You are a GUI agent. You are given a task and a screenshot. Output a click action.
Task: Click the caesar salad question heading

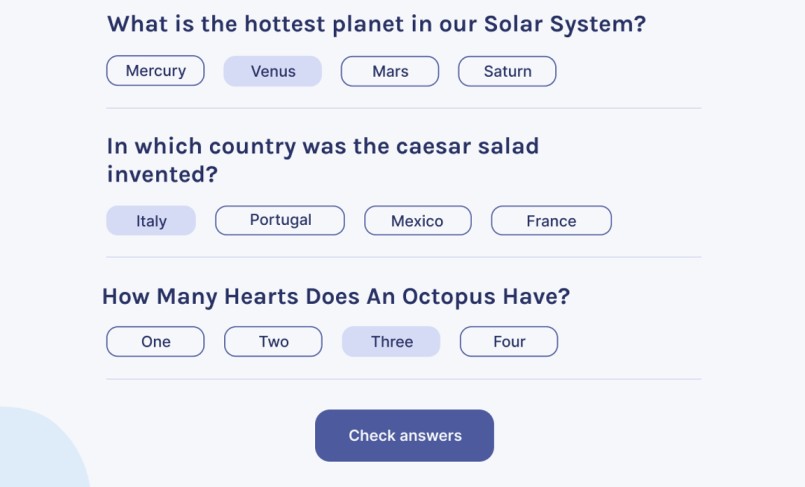(x=322, y=160)
